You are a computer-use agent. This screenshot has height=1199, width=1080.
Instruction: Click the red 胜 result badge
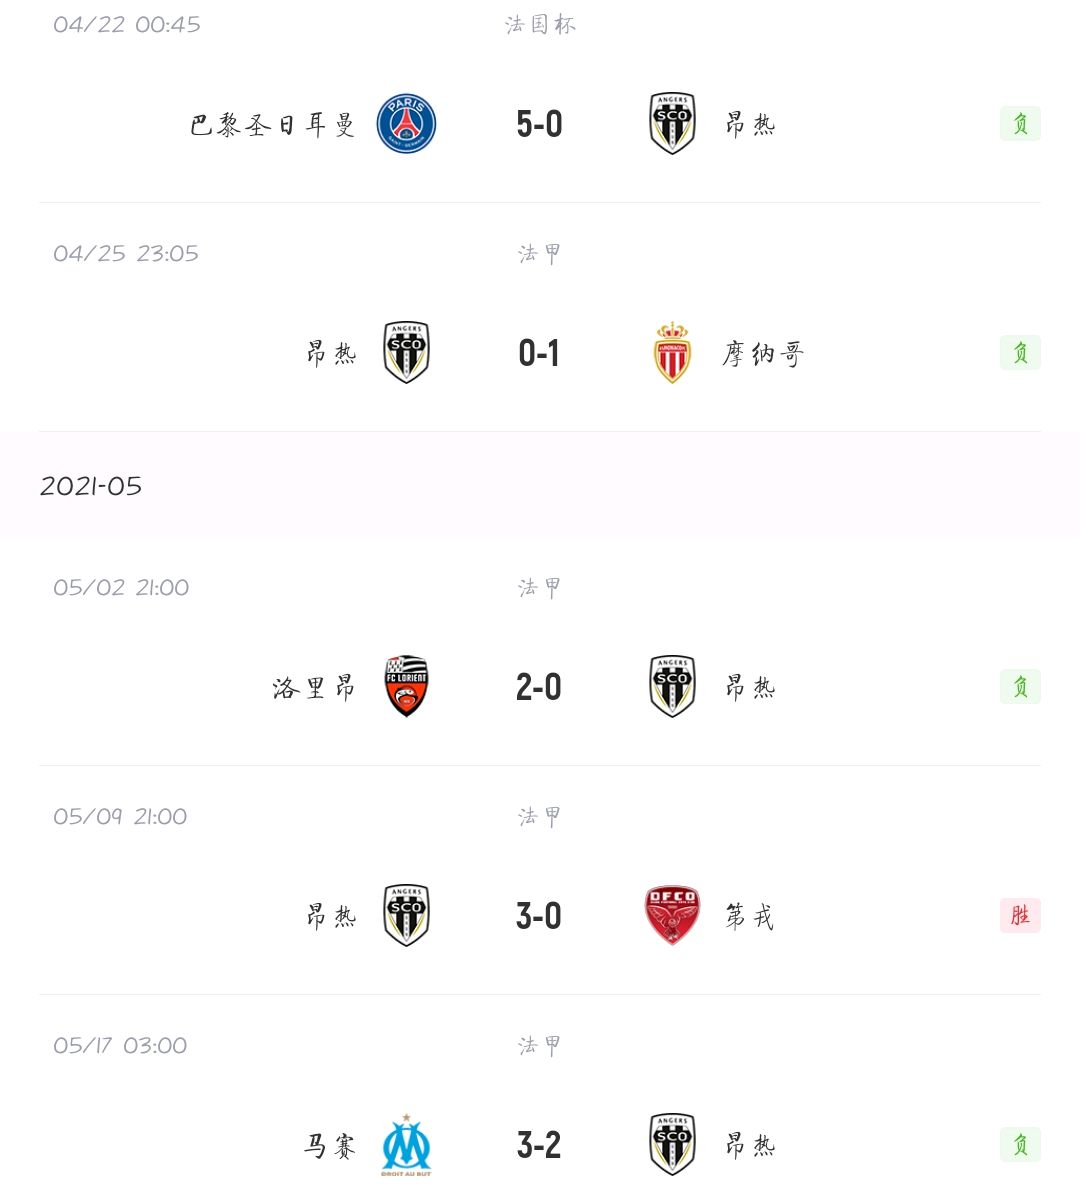(x=1020, y=915)
